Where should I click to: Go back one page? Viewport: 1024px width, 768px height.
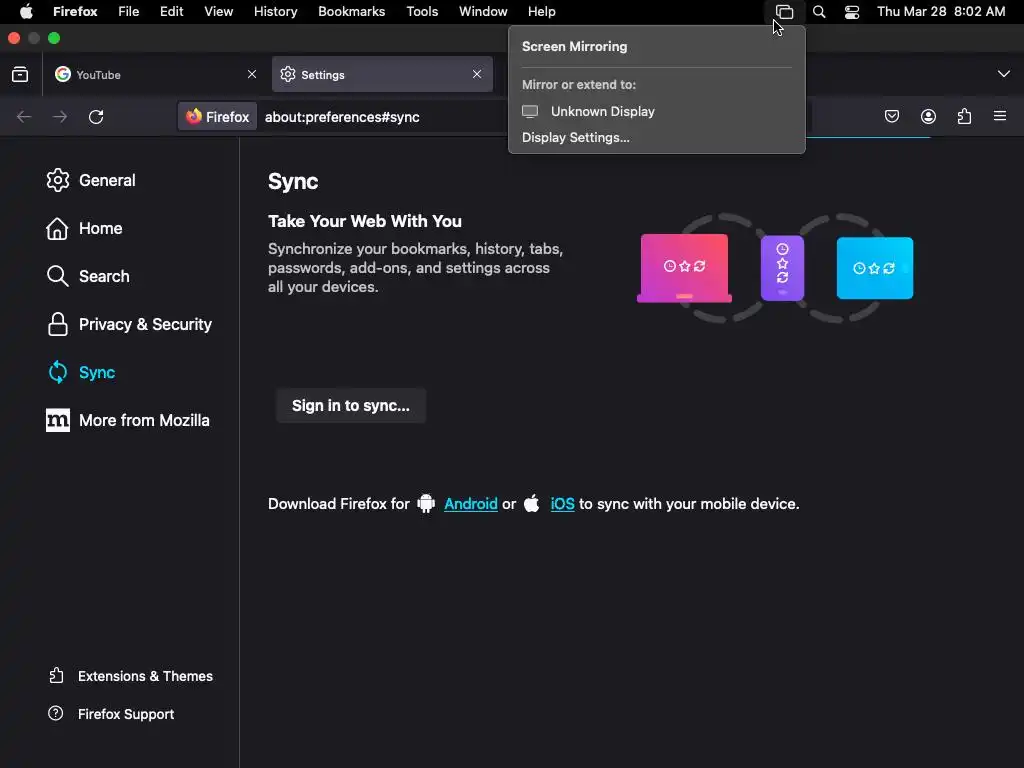point(24,117)
